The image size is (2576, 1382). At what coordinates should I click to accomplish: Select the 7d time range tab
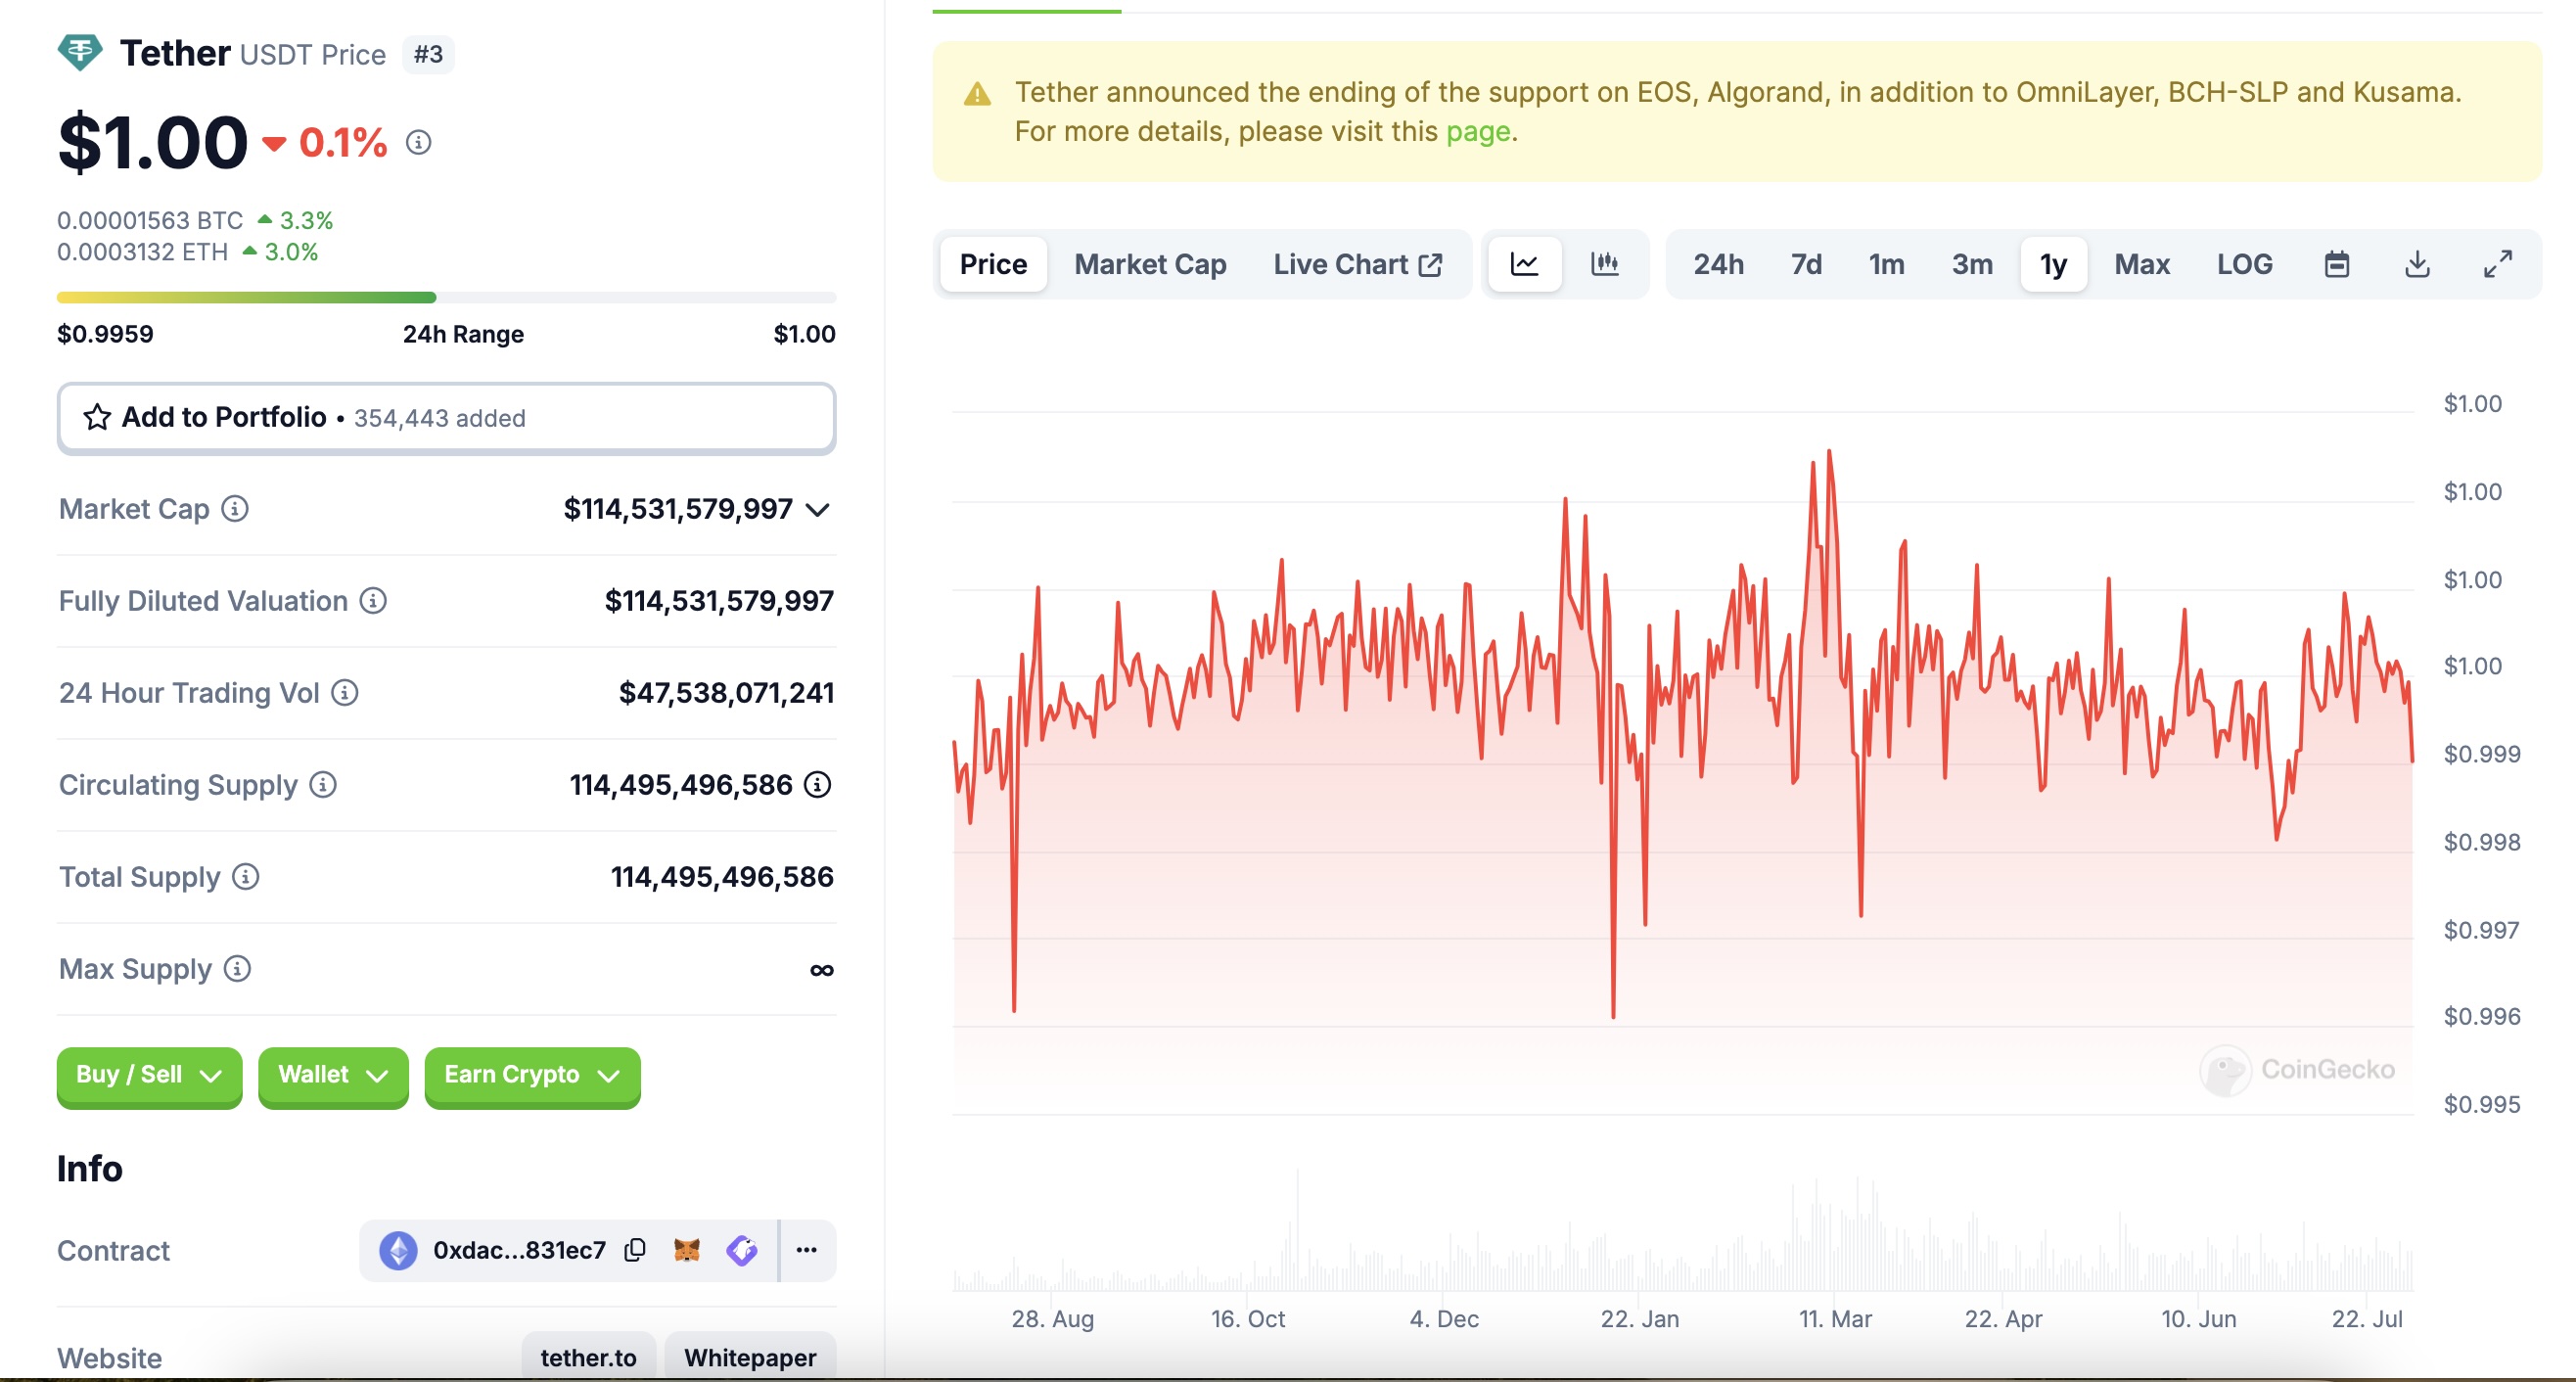[1806, 264]
